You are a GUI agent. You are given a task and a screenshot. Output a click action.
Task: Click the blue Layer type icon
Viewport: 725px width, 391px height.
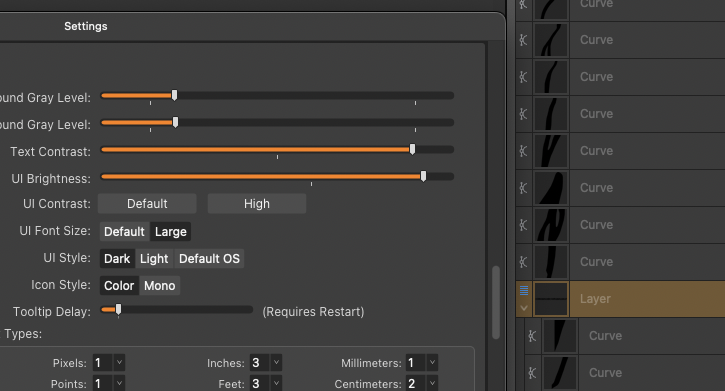[x=524, y=290]
